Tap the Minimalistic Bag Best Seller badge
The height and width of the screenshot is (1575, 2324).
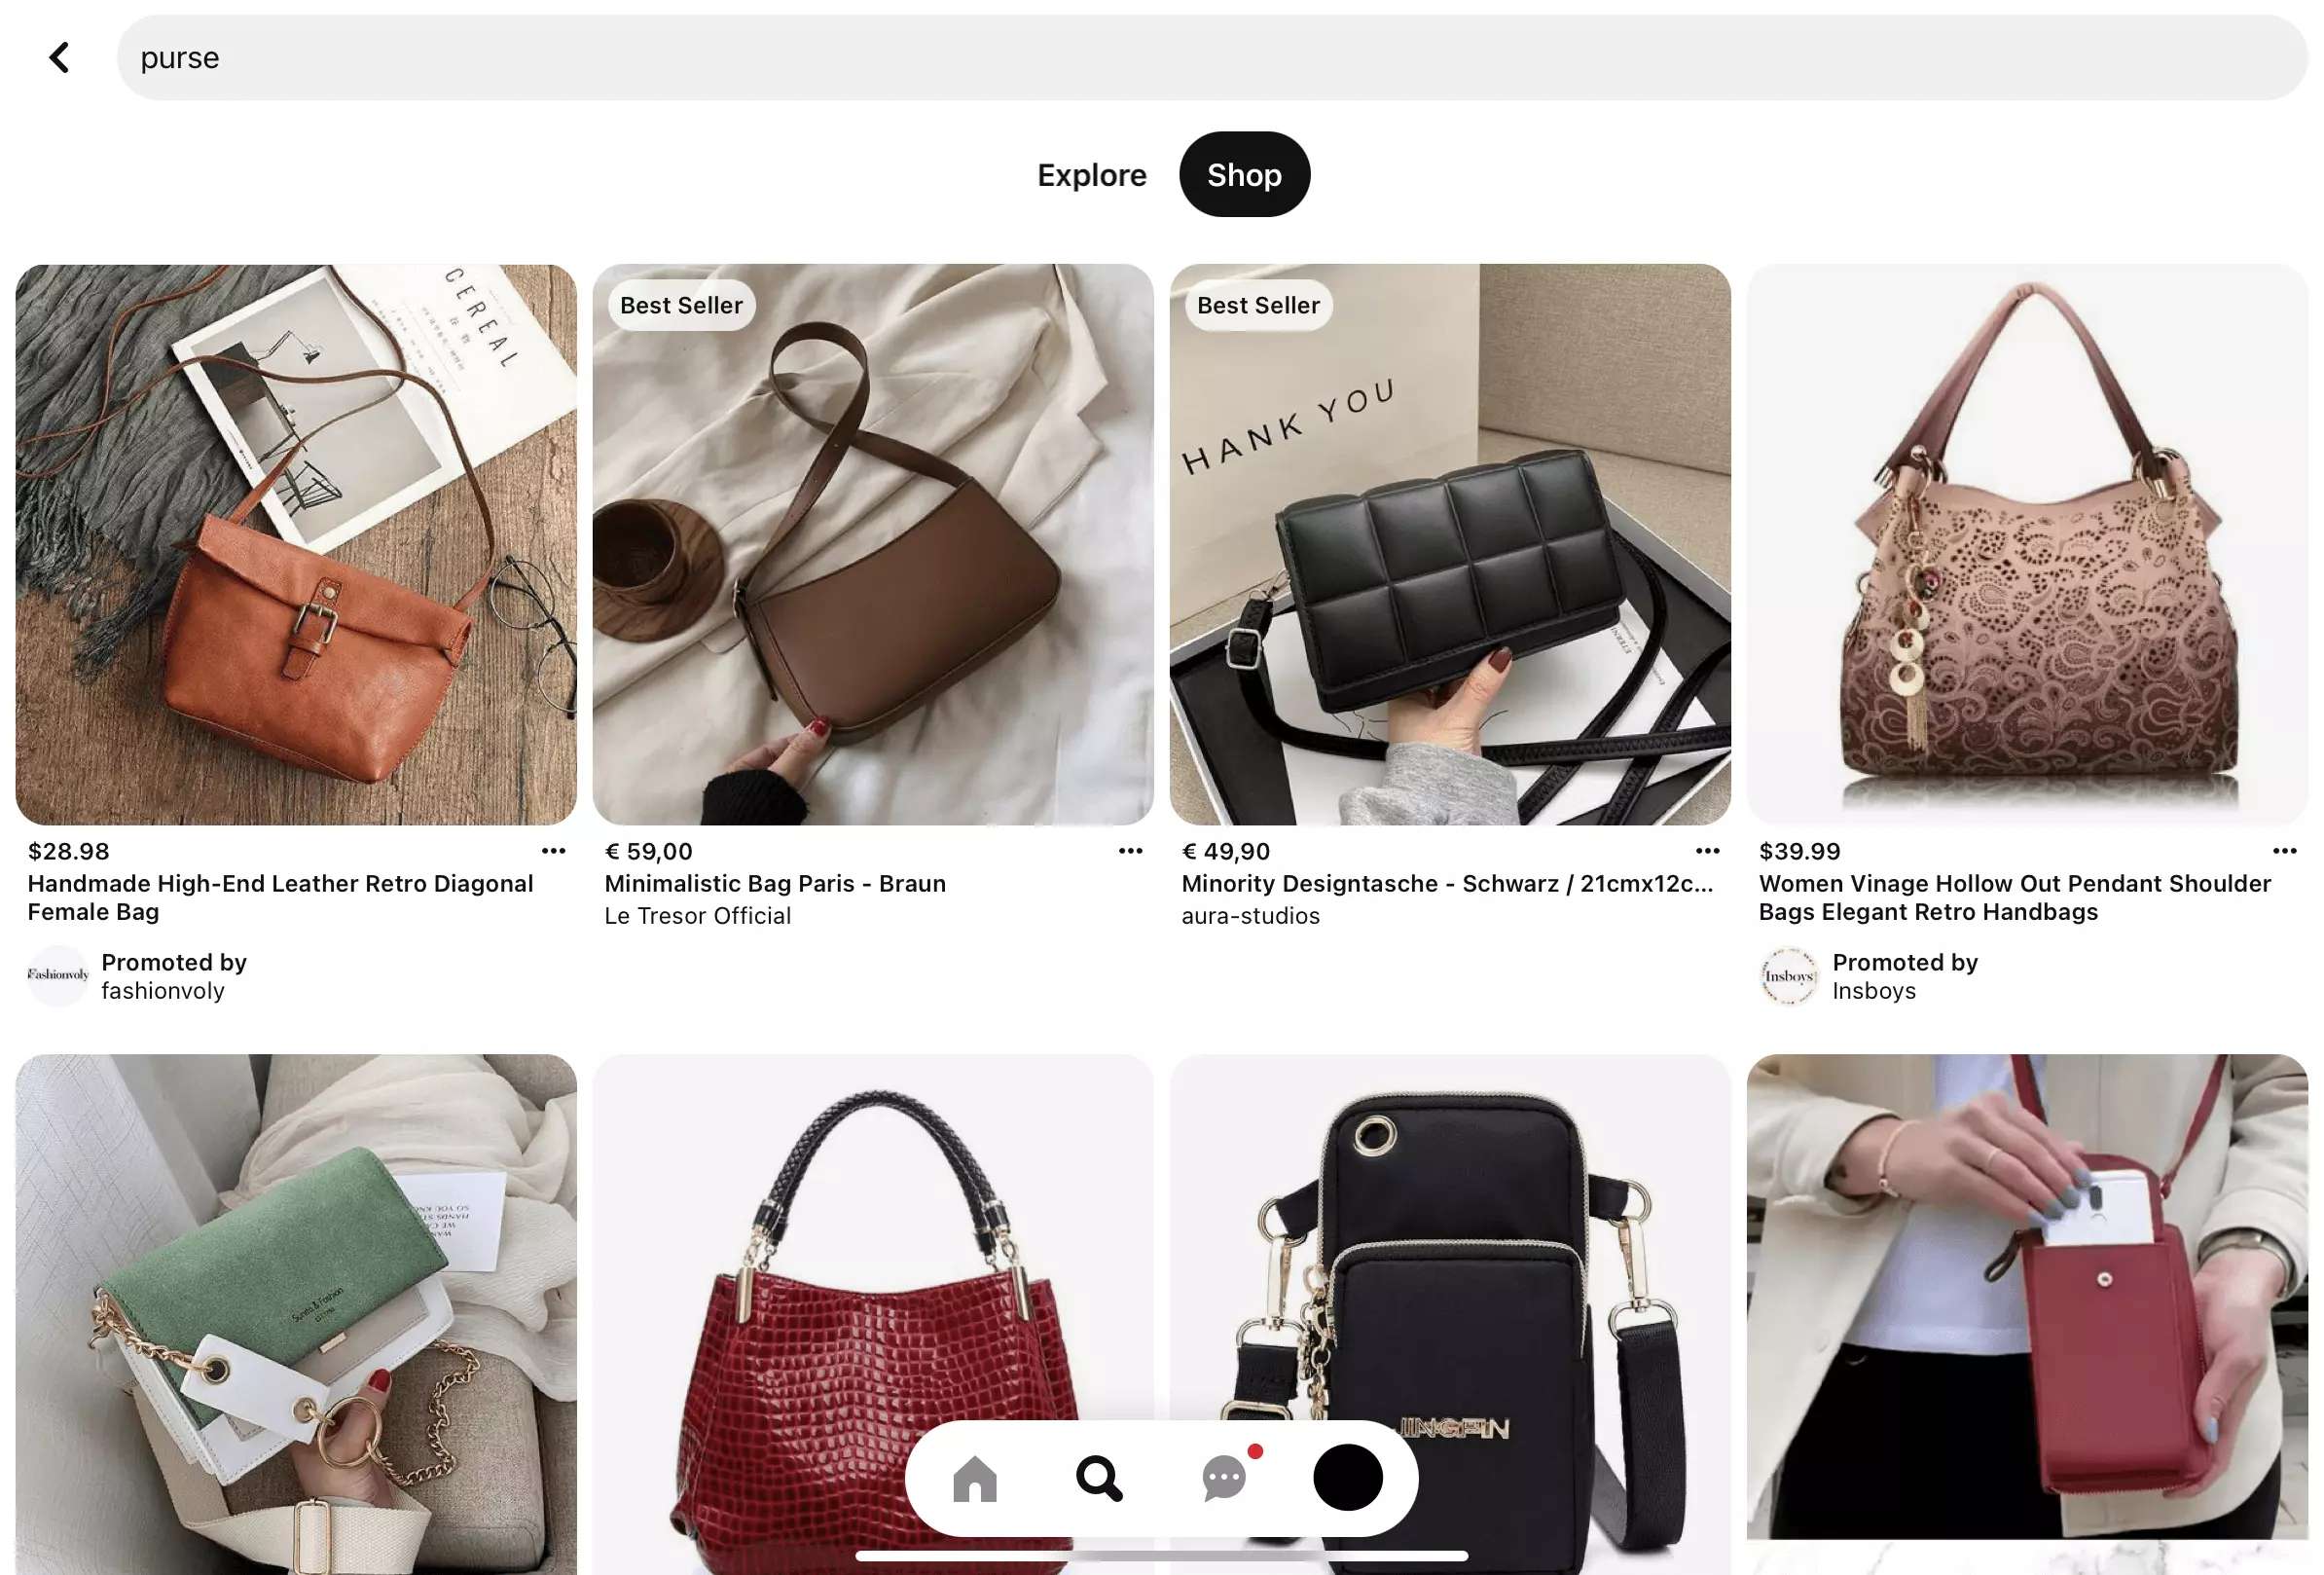(681, 304)
